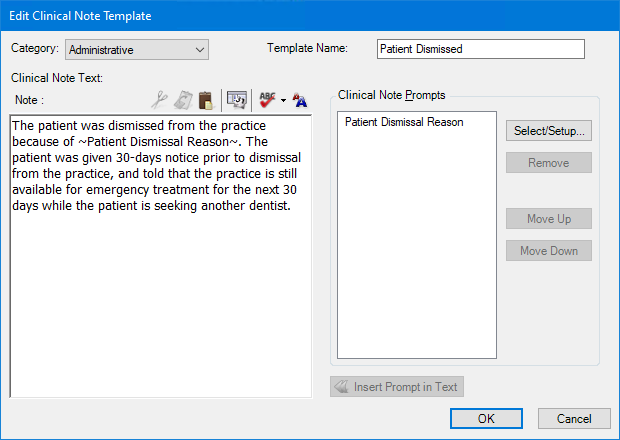This screenshot has height=440, width=620.
Task: Click the Move Up button
Action: (548, 219)
